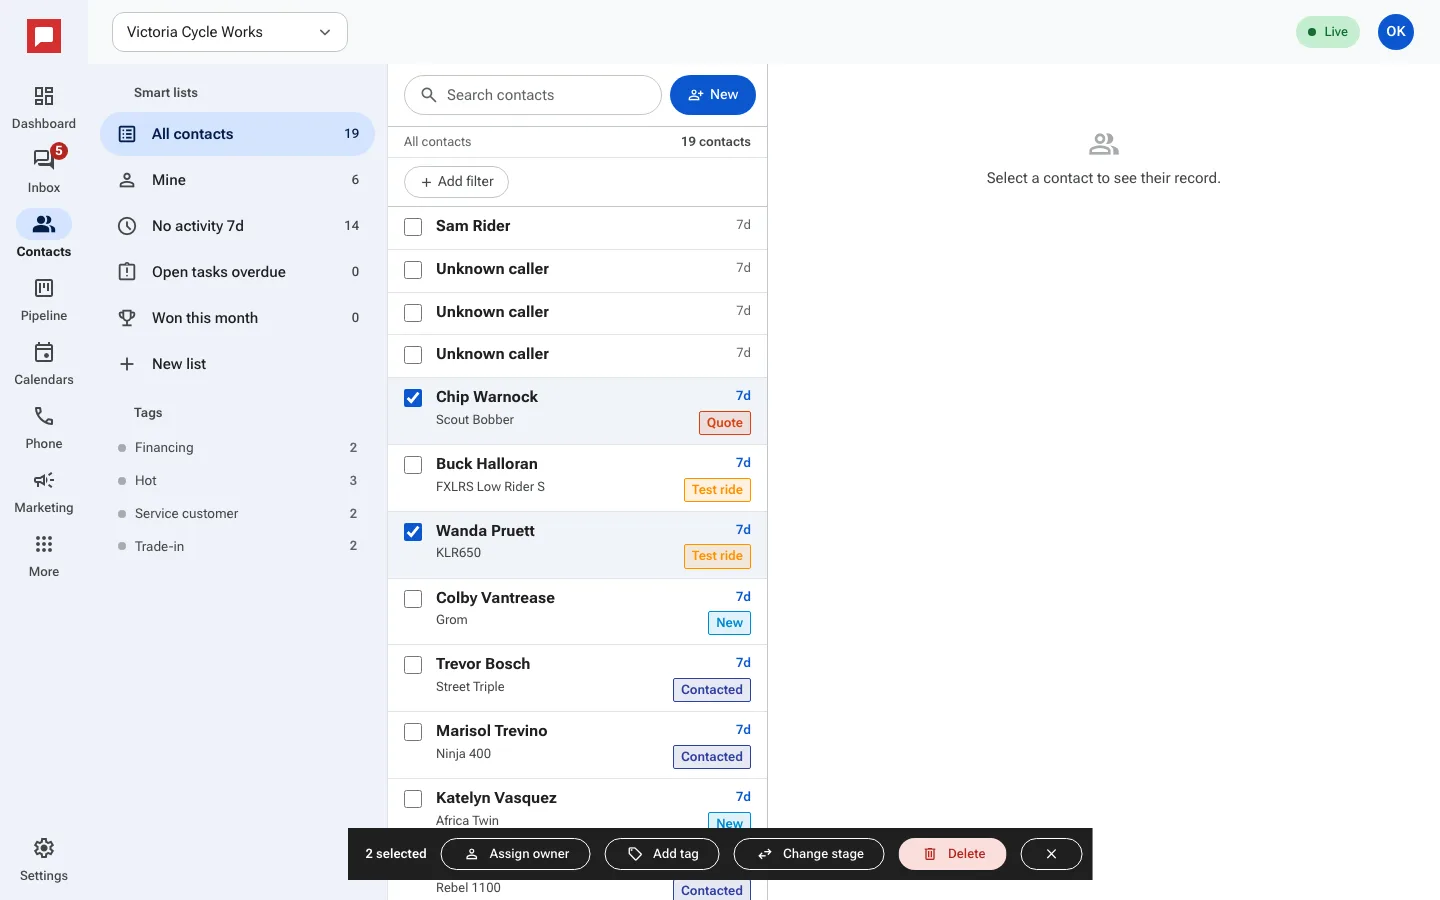Select the All contacts smart list

tap(237, 134)
